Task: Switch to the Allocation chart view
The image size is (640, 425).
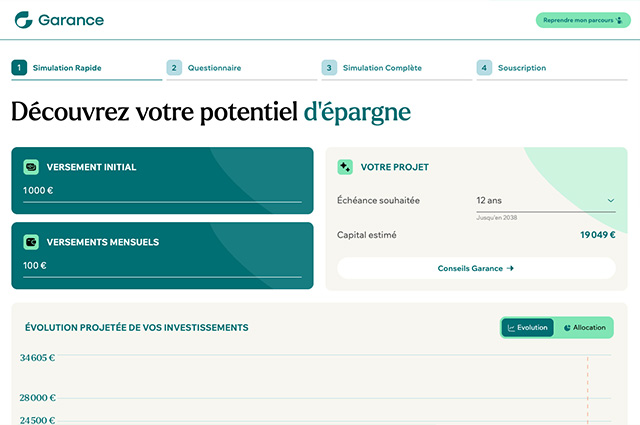Action: point(584,327)
